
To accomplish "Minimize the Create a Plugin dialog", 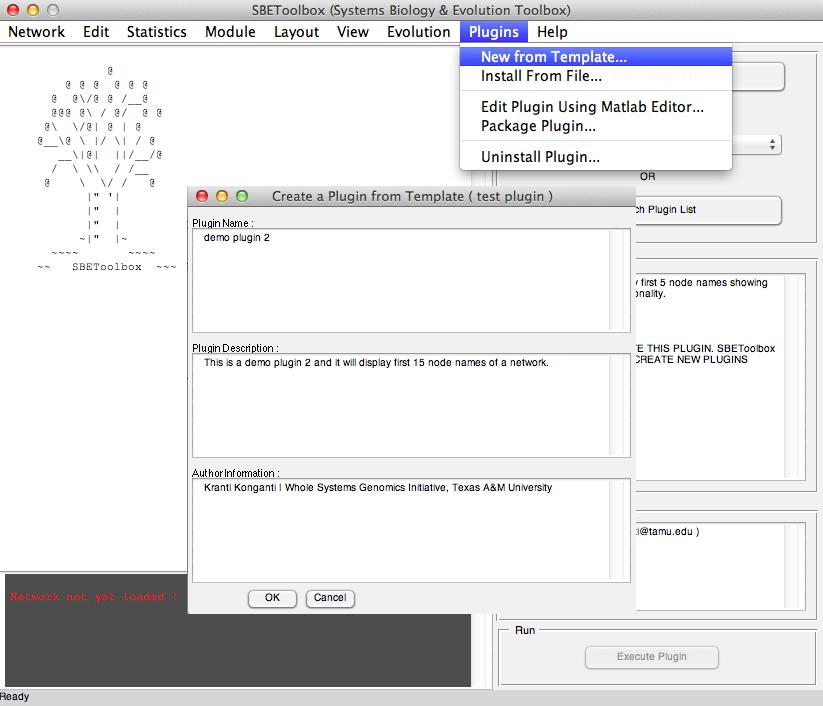I will (222, 196).
